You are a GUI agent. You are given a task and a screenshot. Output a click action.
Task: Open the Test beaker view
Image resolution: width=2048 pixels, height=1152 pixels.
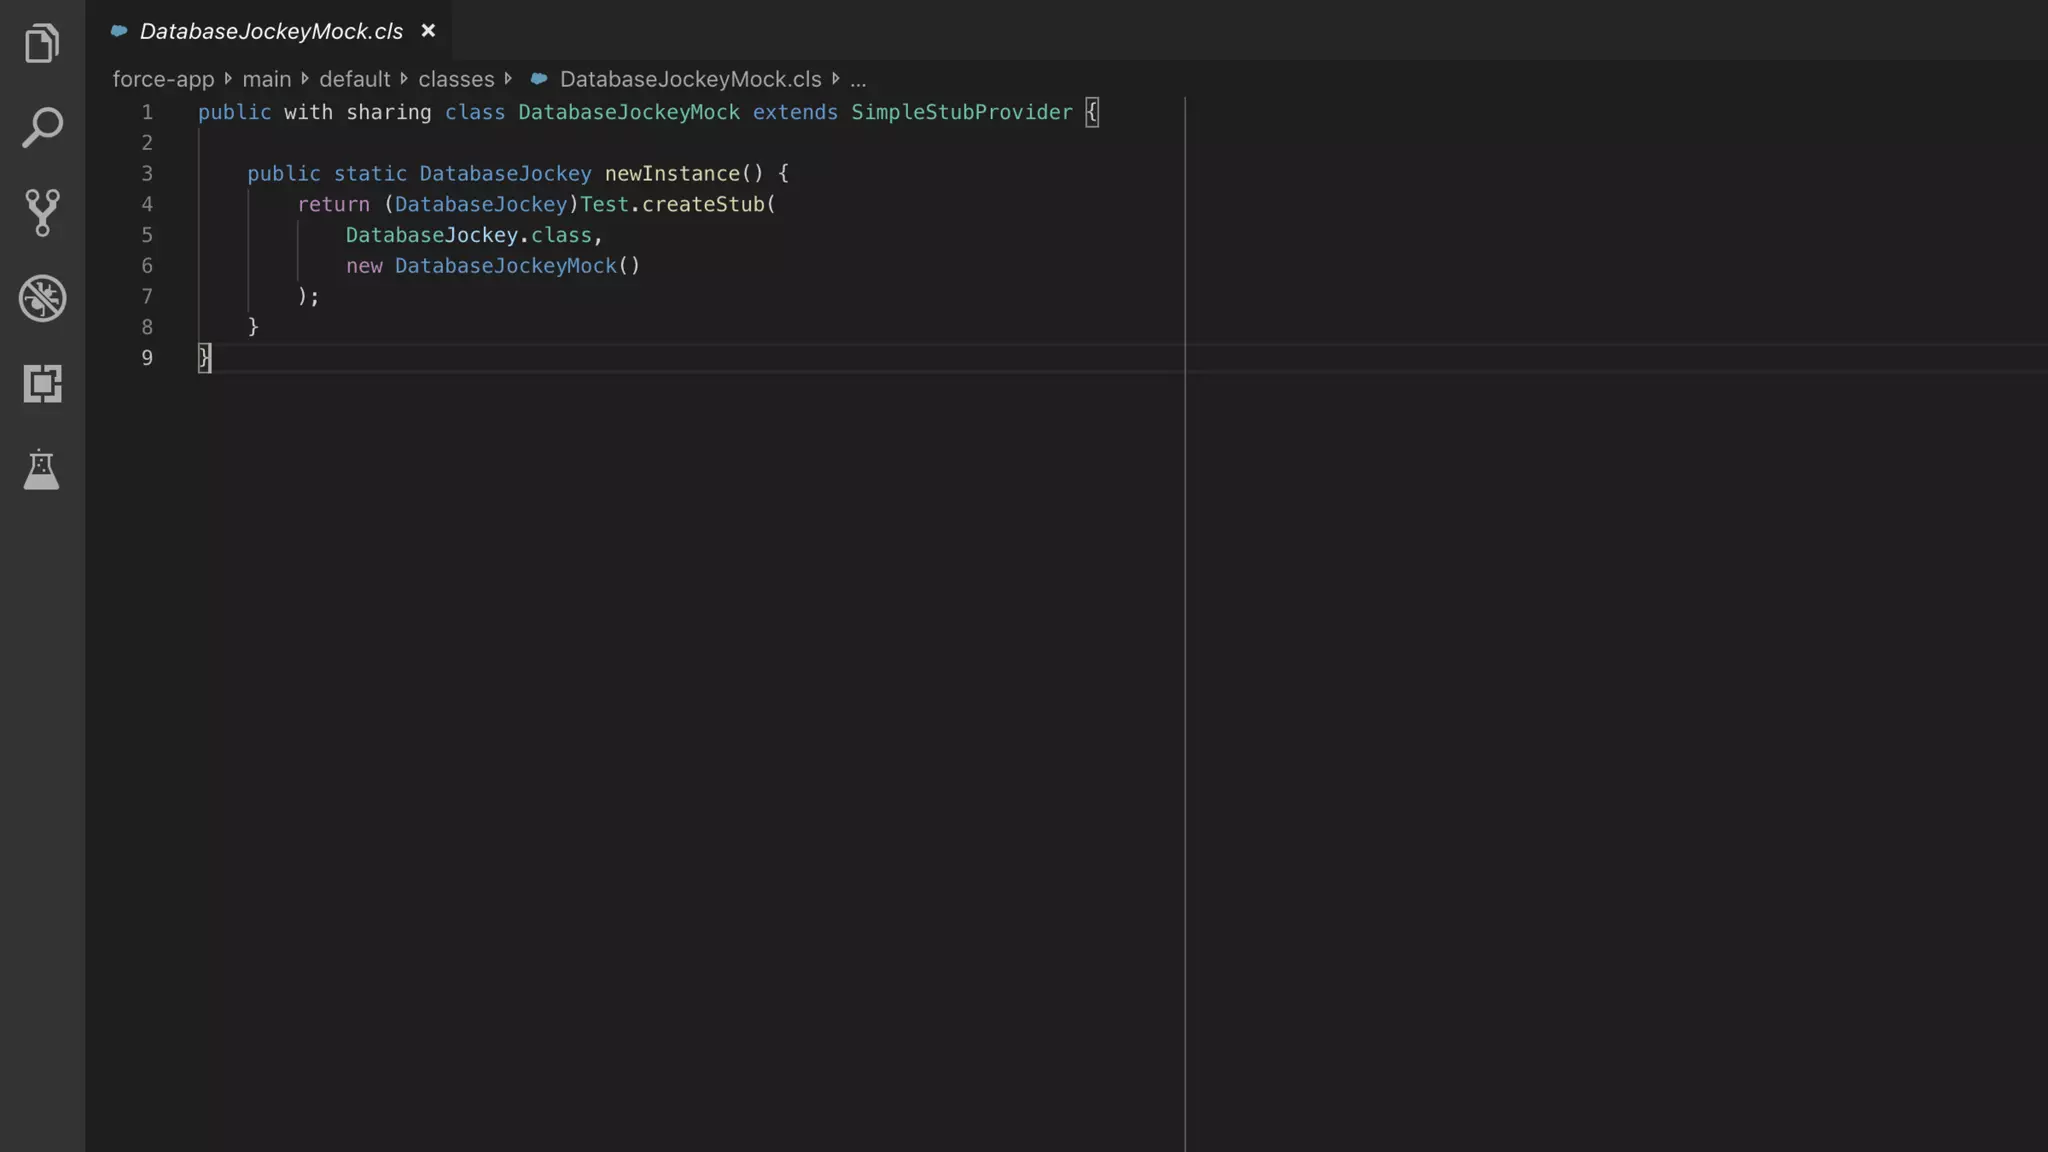pyautogui.click(x=42, y=469)
